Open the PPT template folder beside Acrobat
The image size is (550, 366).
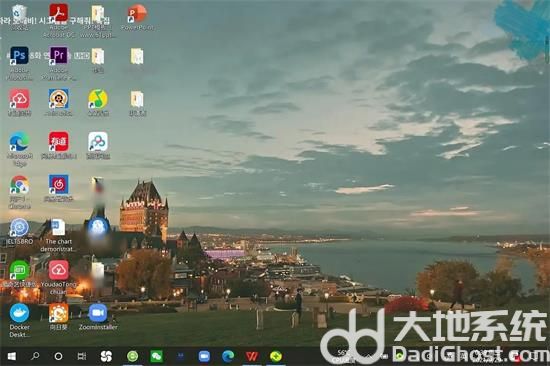pyautogui.click(x=98, y=14)
